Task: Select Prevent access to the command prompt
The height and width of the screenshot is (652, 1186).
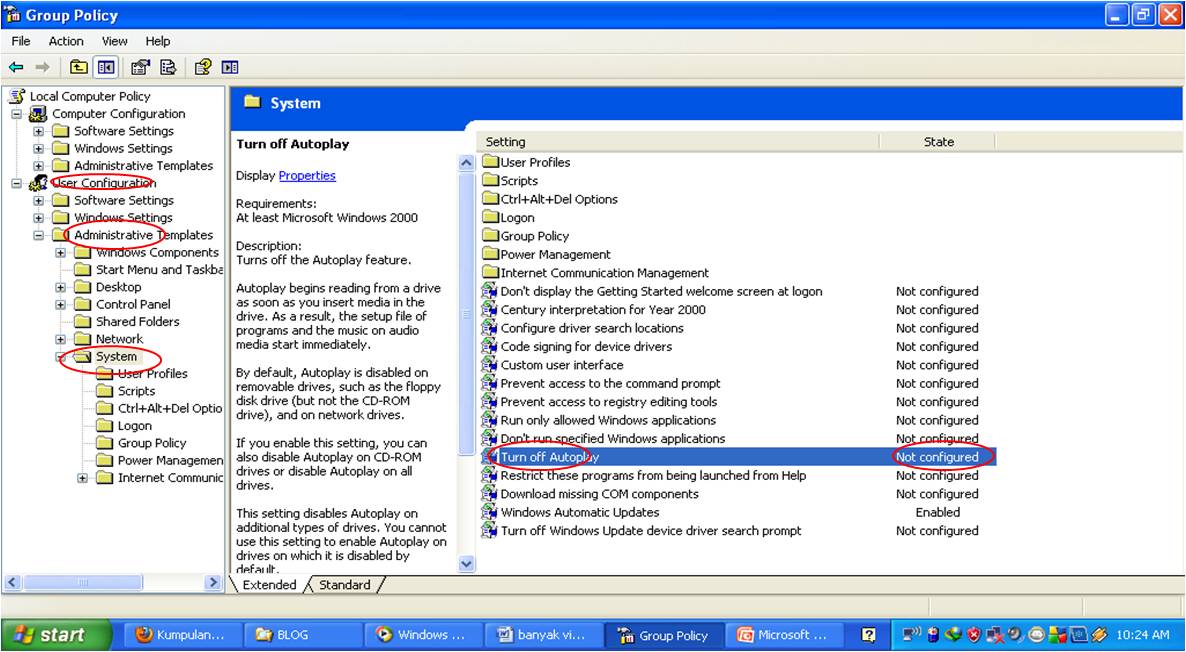Action: (x=610, y=383)
